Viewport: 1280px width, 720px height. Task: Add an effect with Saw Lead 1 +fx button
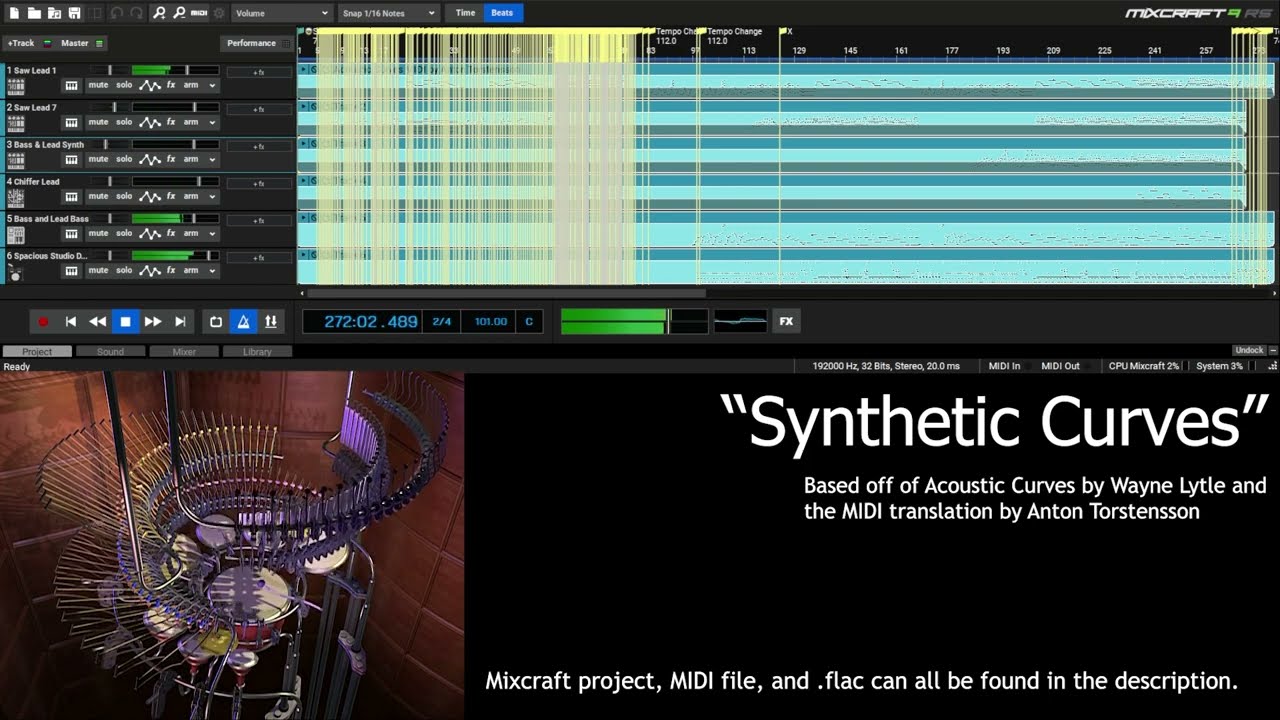(x=258, y=72)
